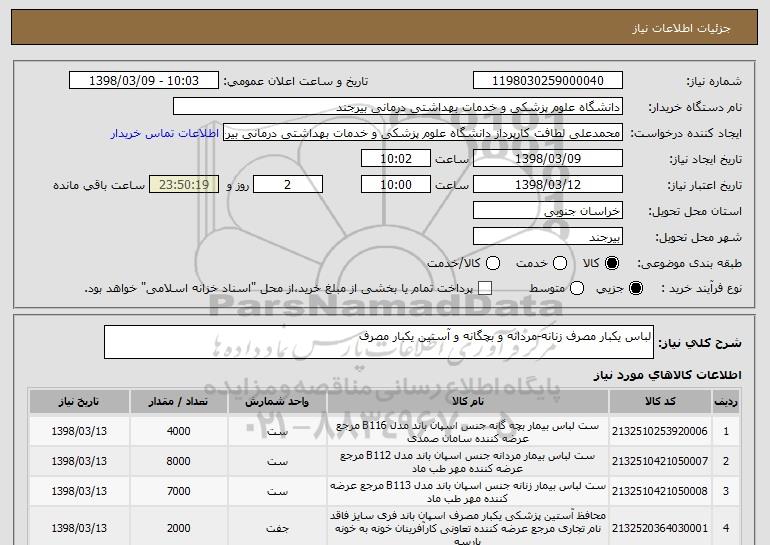Click the تاریخ نیاز column header
The image size is (770, 545).
(79, 402)
